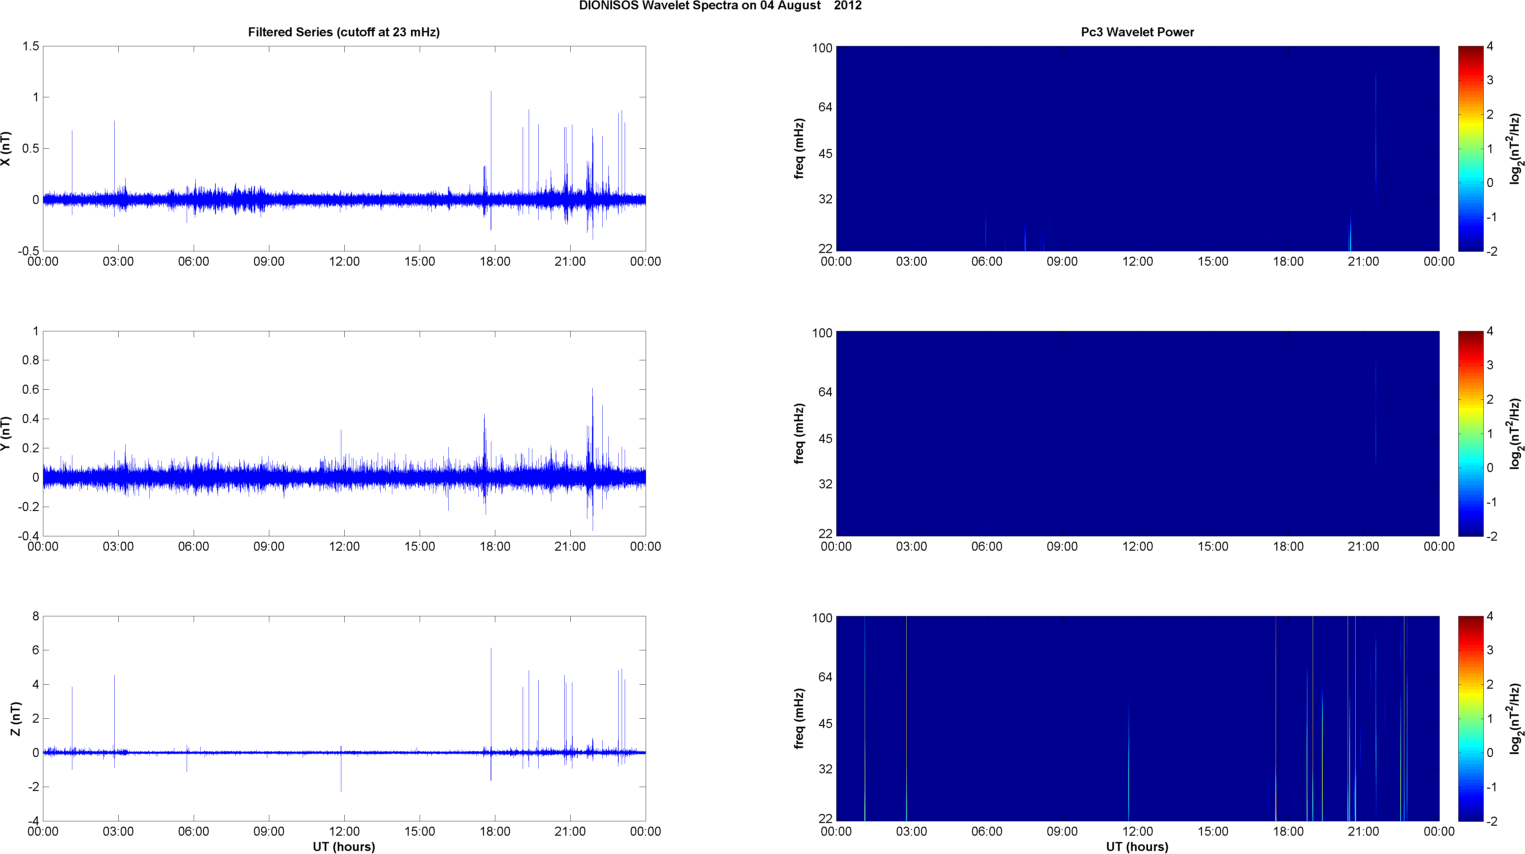Click the freq (mHz) label of the middle spectrogram

click(x=800, y=433)
